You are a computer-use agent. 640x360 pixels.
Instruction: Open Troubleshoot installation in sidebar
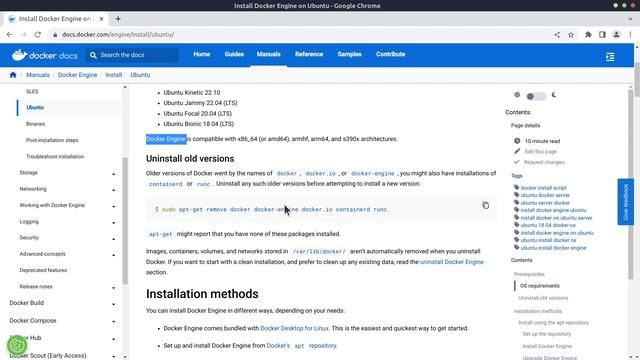[x=55, y=156]
